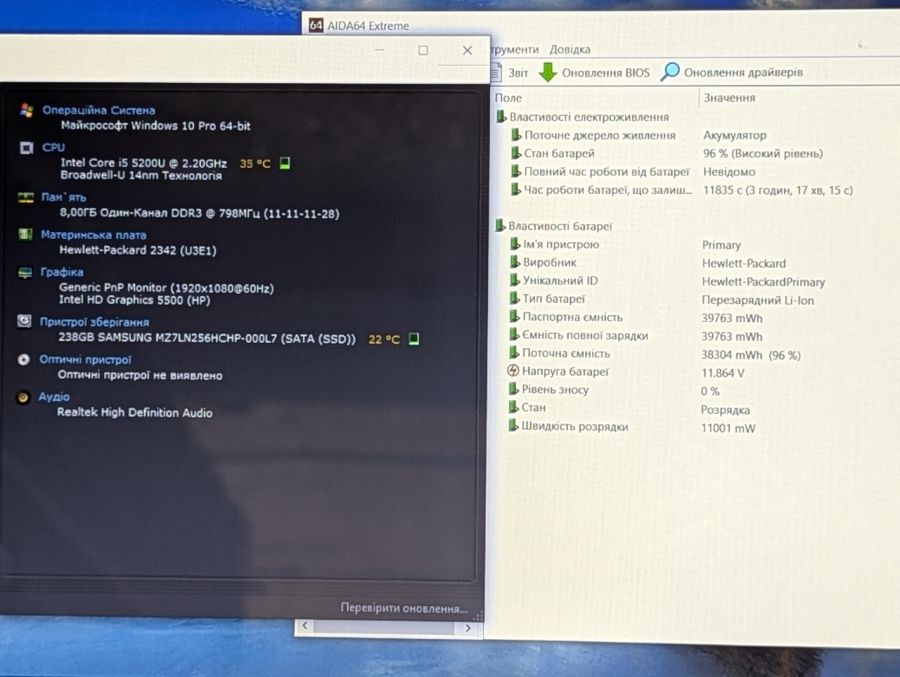Image resolution: width=900 pixels, height=677 pixels.
Task: Click the text Майкрософт Windows 10 Pro 64-bit
Action: pyautogui.click(x=156, y=126)
